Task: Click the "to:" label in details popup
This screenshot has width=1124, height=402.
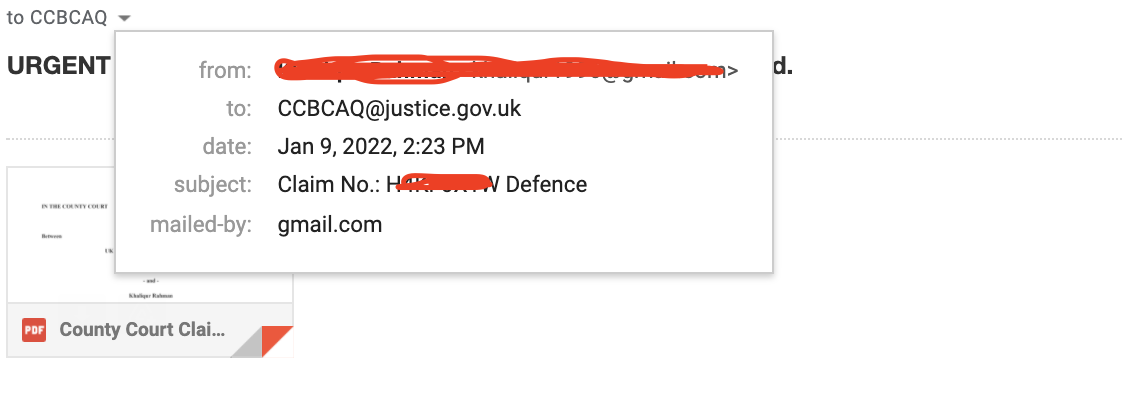Action: click(239, 108)
